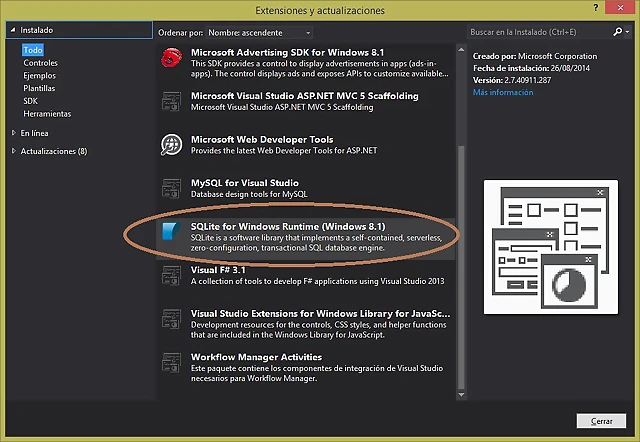Click the MySQL for Visual Studio icon
Viewport: 640px width, 442px height.
pyautogui.click(x=171, y=188)
